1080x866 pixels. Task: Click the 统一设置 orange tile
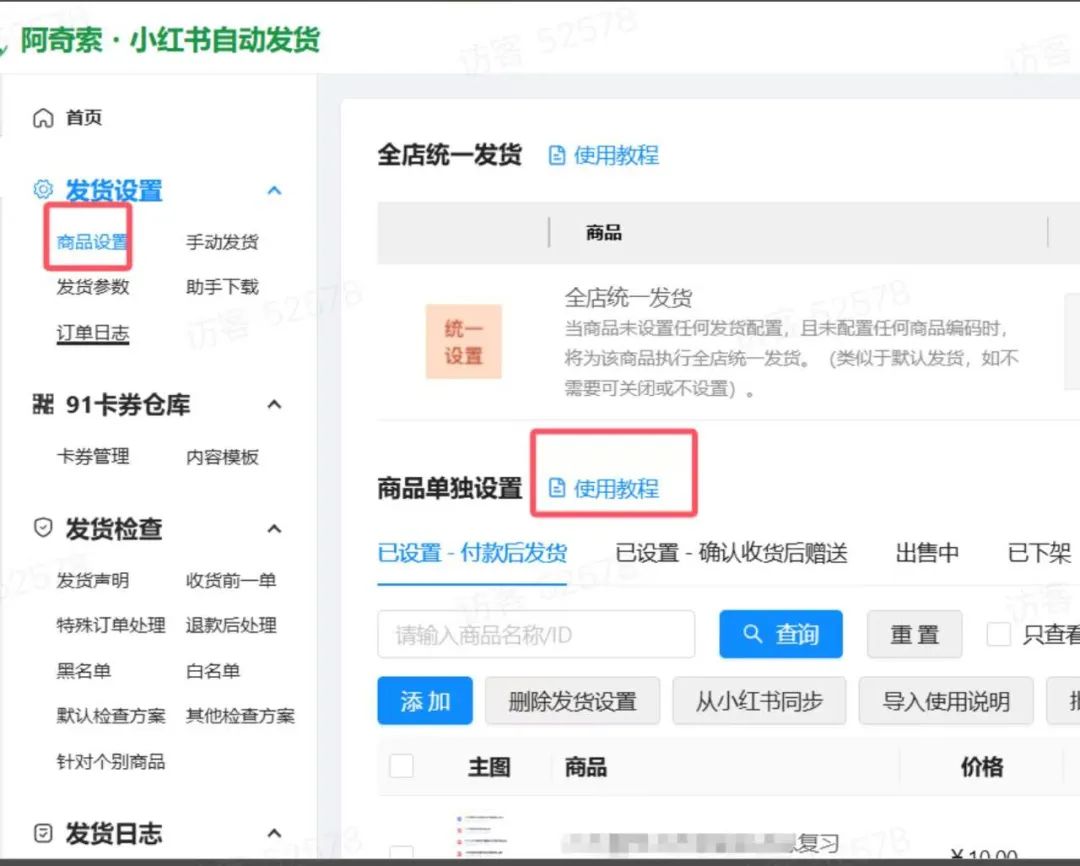(464, 342)
